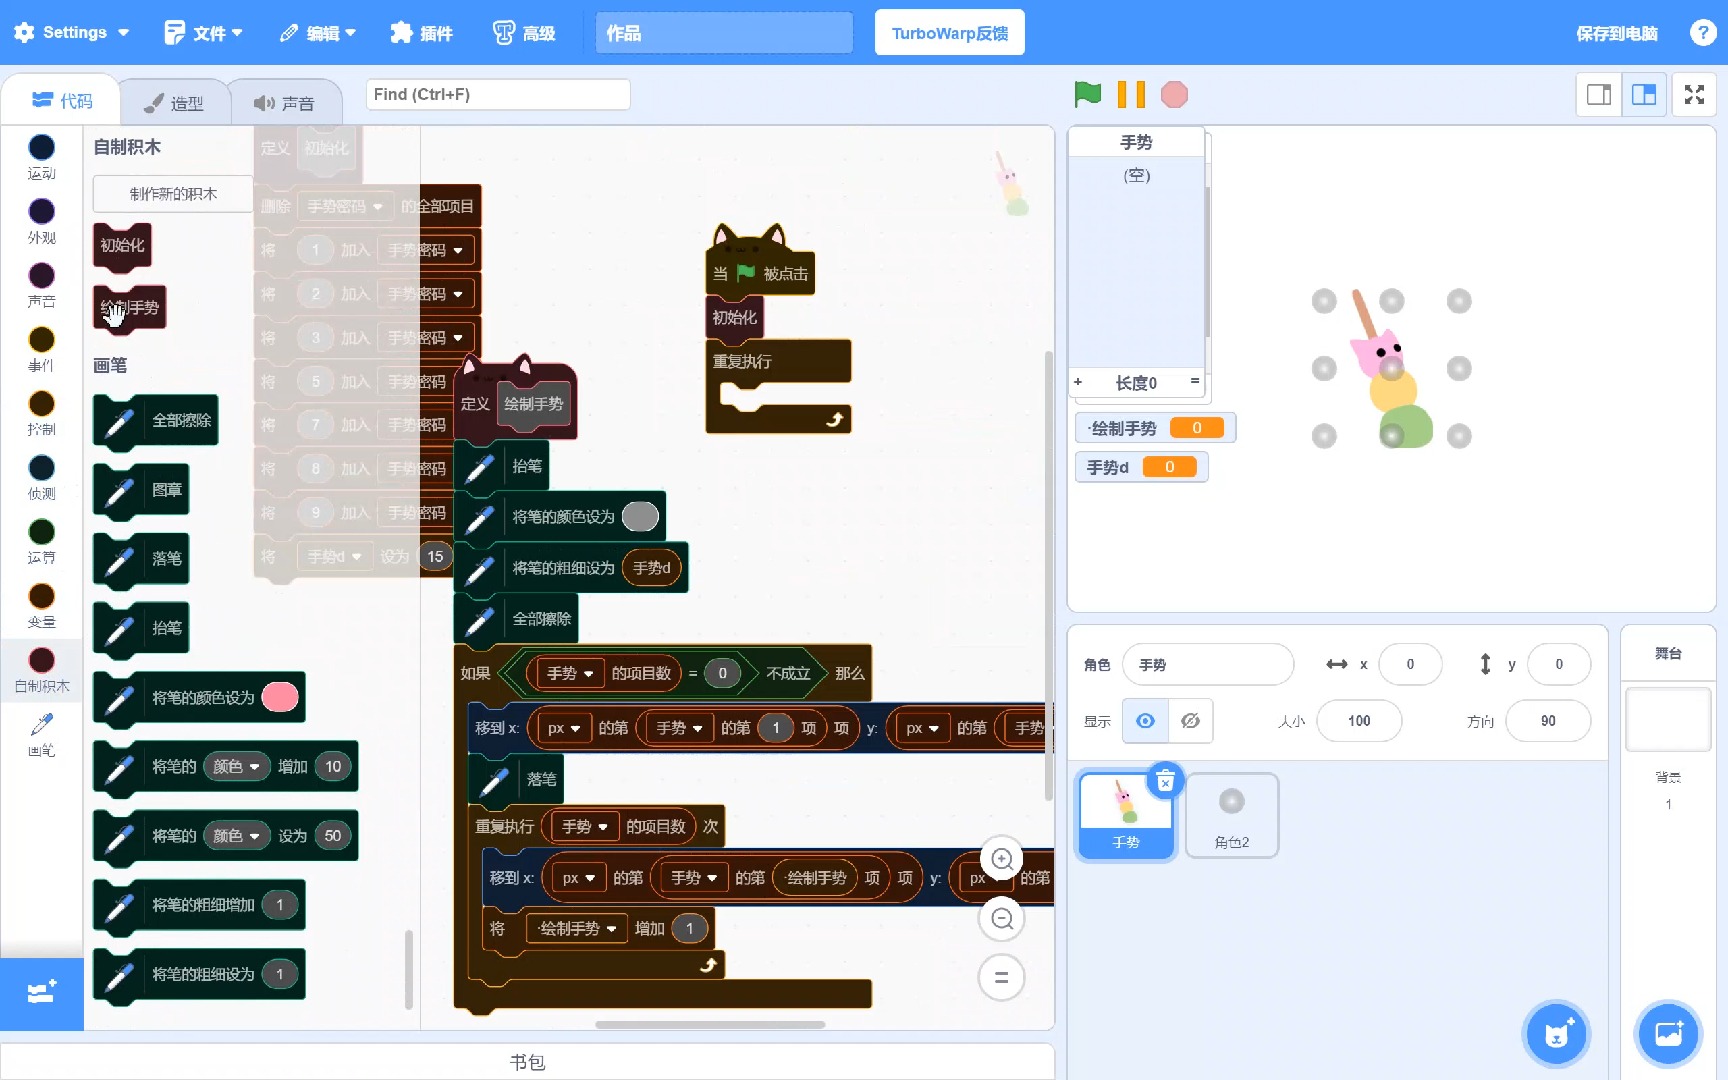Switch to the 造型 (Costumes) tab
1728x1080 pixels.
tap(174, 103)
